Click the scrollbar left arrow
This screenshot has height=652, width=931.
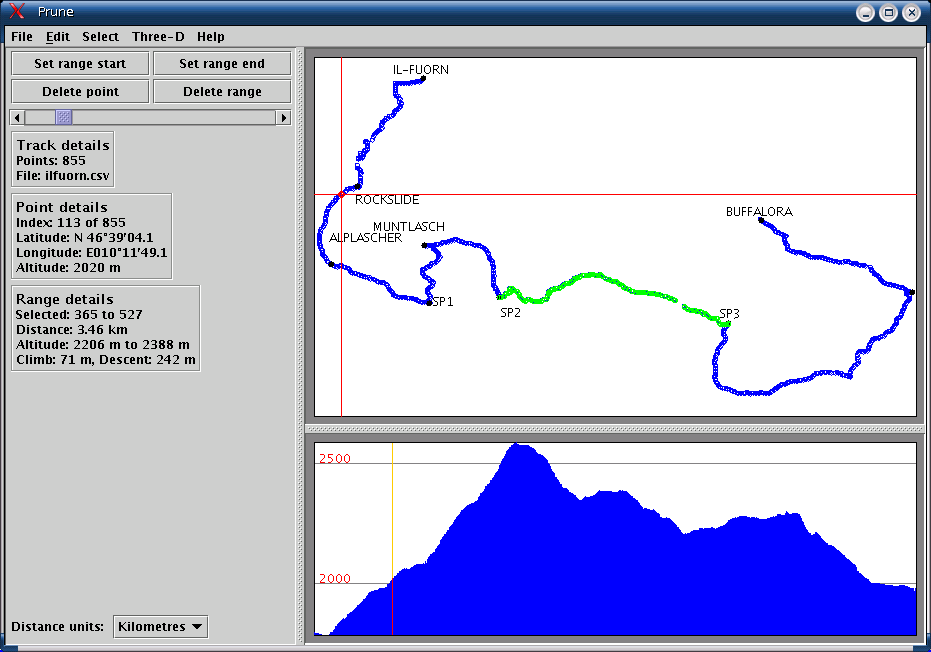coord(16,118)
